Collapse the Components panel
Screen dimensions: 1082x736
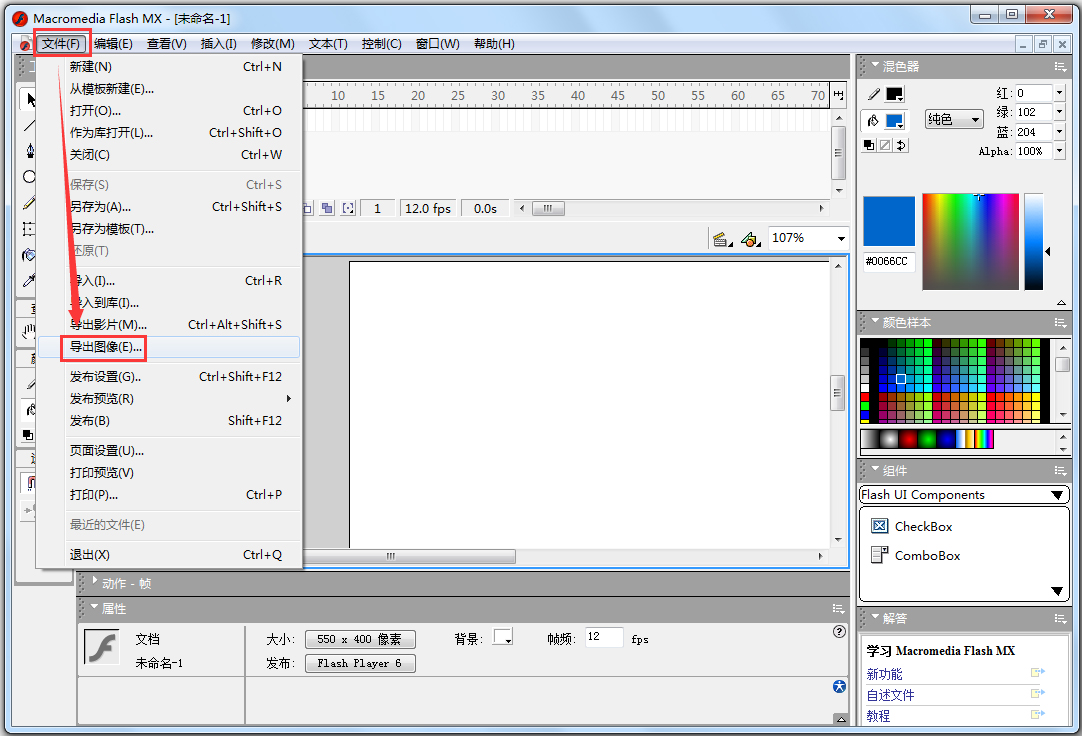click(x=875, y=469)
